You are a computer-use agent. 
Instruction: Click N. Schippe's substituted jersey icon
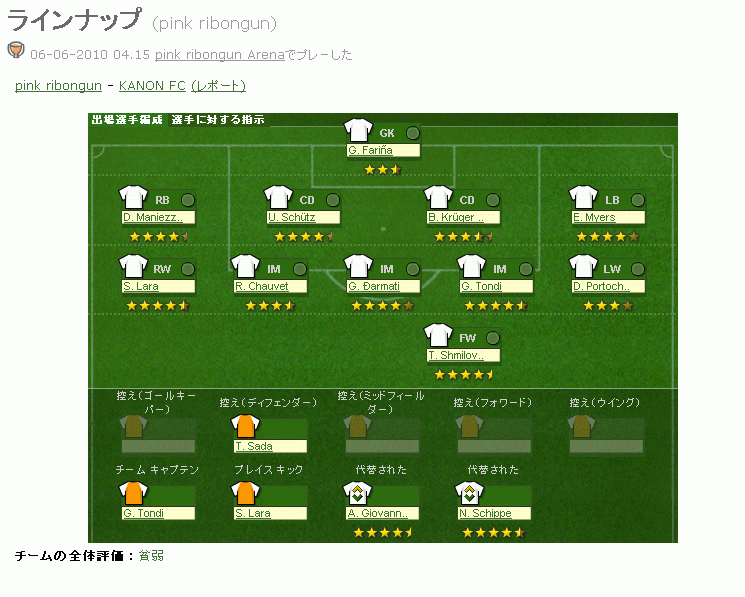tap(469, 492)
